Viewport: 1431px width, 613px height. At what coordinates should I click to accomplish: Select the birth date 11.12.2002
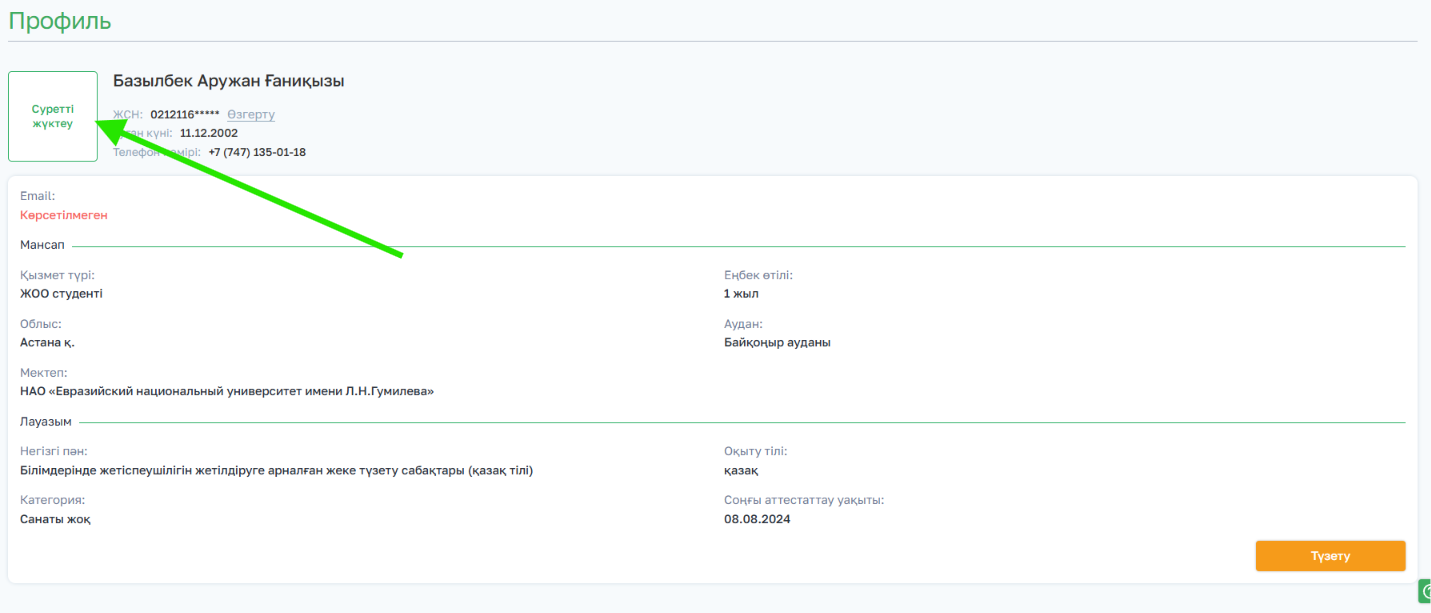tap(209, 133)
